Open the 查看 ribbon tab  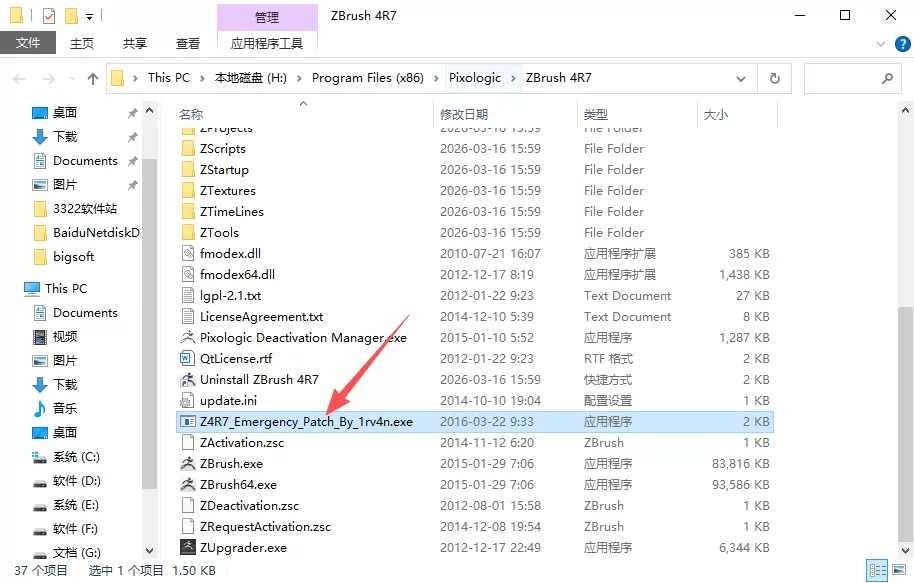[x=188, y=44]
